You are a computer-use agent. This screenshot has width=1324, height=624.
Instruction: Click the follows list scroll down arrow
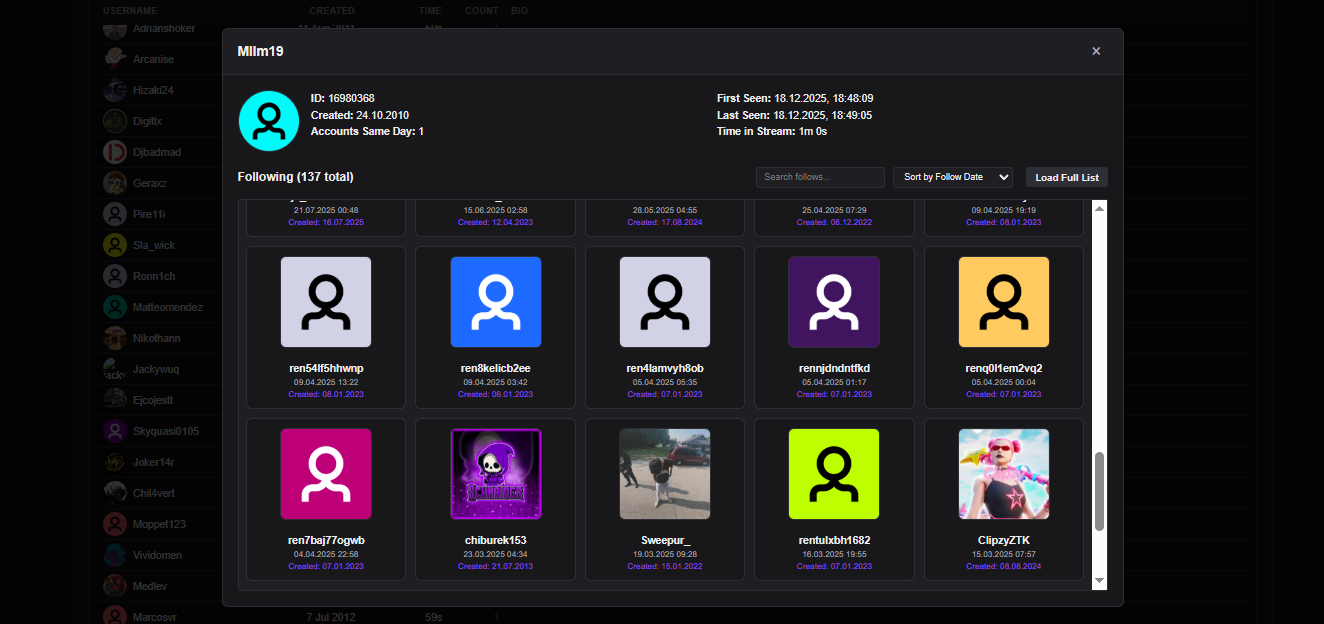pos(1099,580)
